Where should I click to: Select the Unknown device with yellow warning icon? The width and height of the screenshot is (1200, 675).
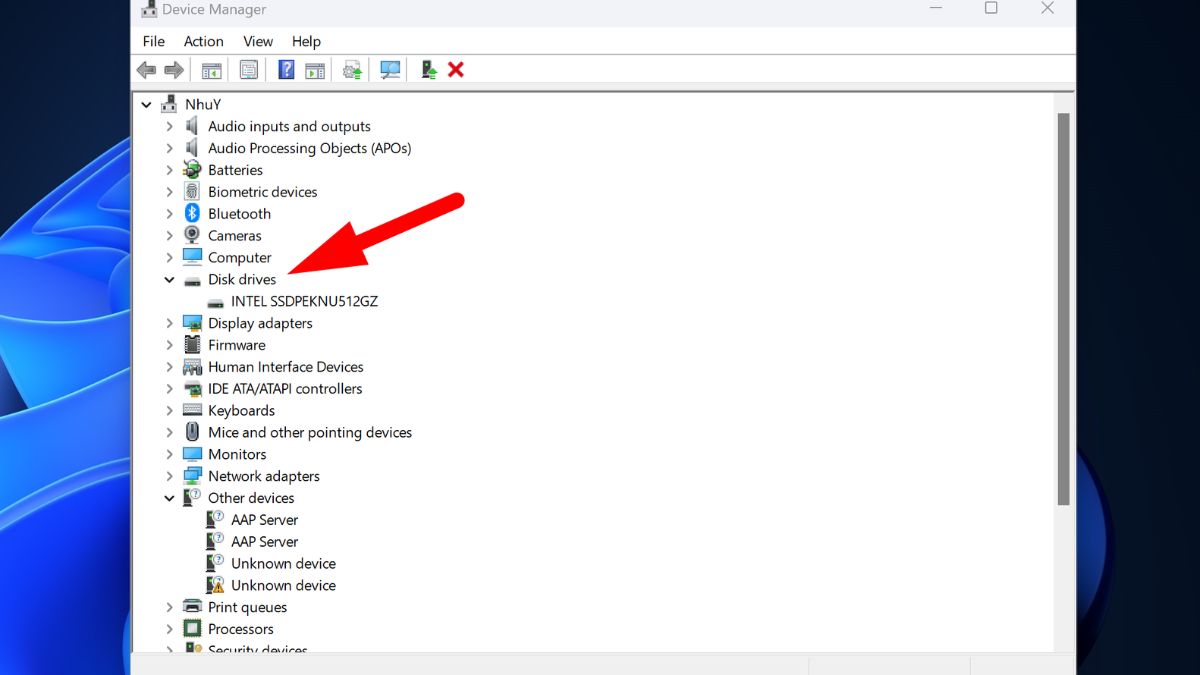[x=283, y=585]
